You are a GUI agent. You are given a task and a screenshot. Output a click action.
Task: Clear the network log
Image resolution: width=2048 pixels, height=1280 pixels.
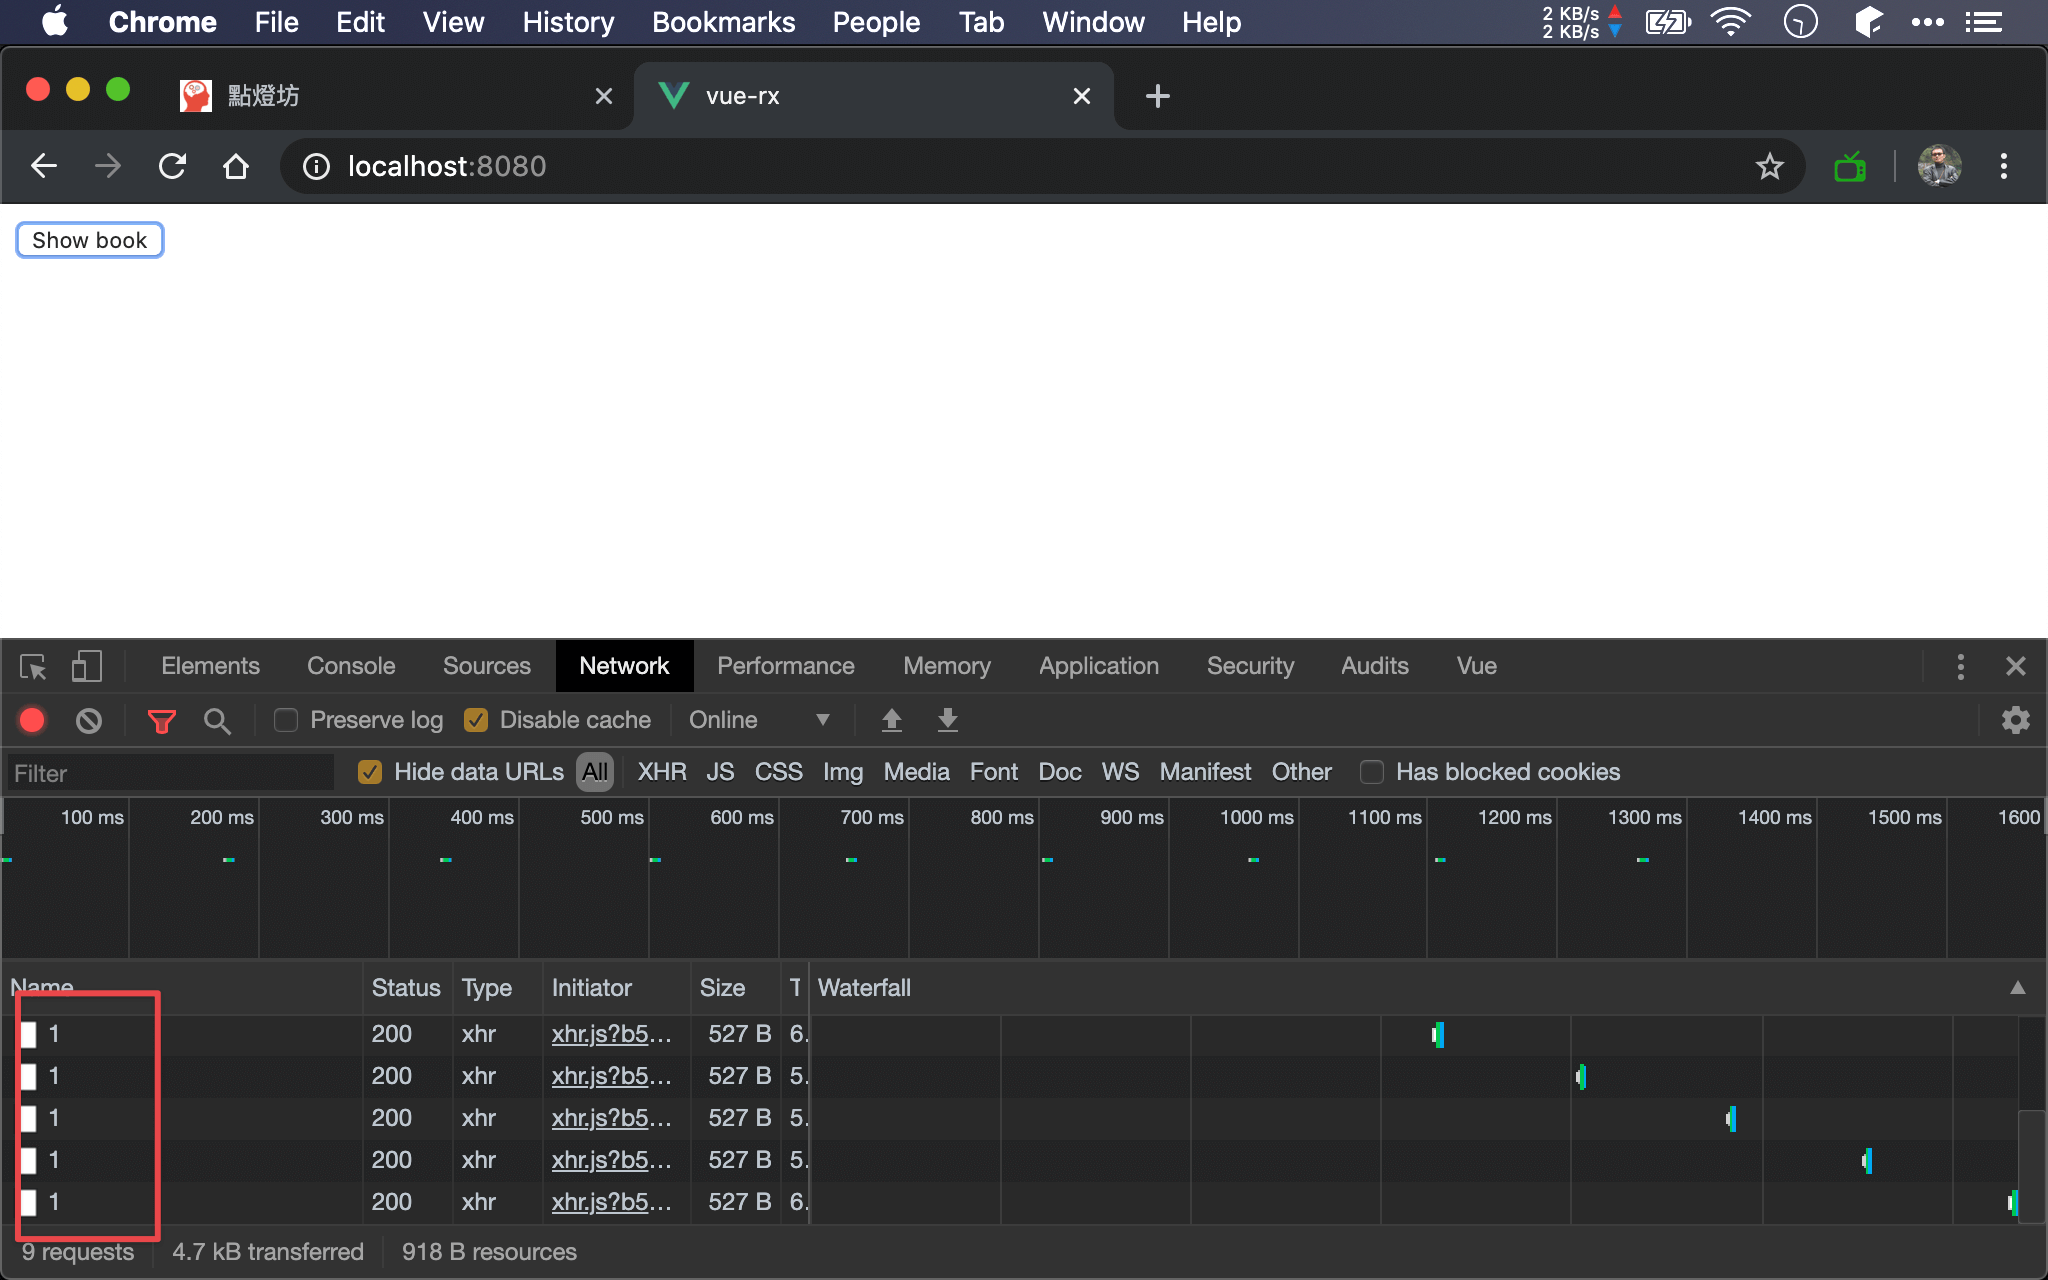click(89, 720)
